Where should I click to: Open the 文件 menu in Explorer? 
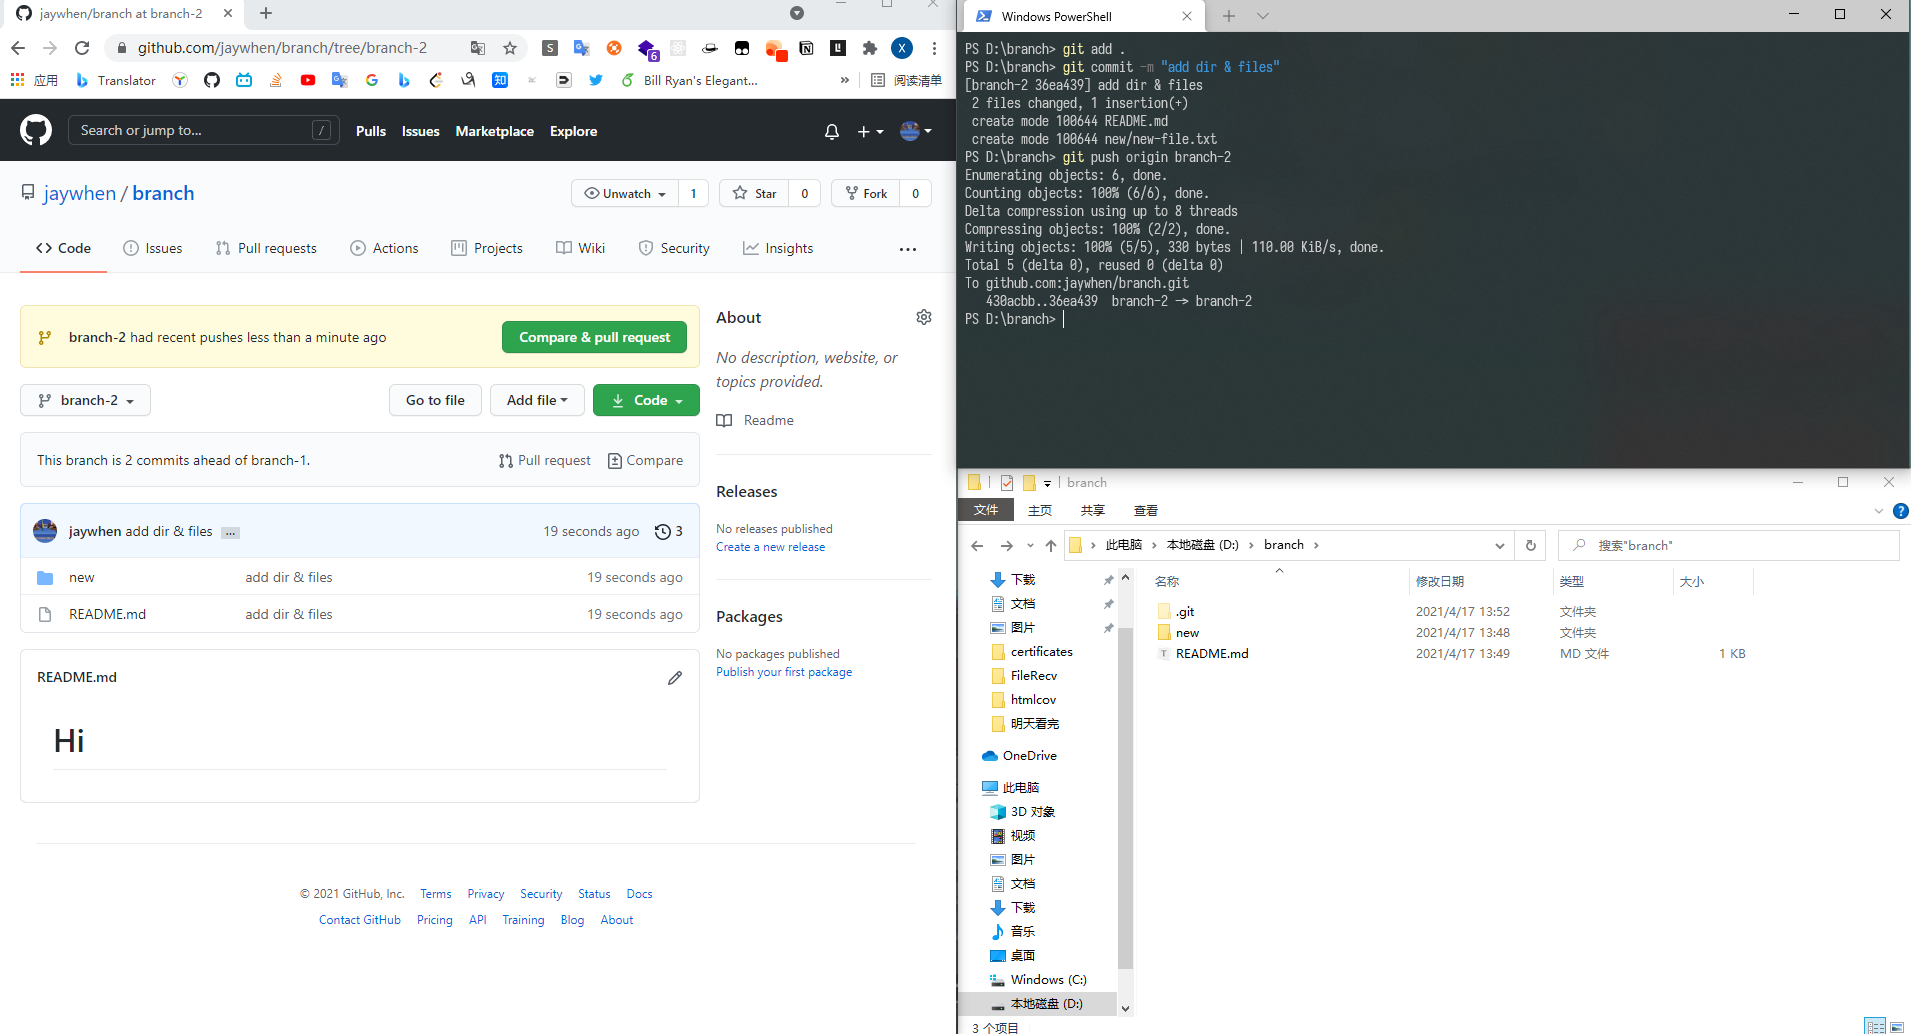tap(986, 510)
